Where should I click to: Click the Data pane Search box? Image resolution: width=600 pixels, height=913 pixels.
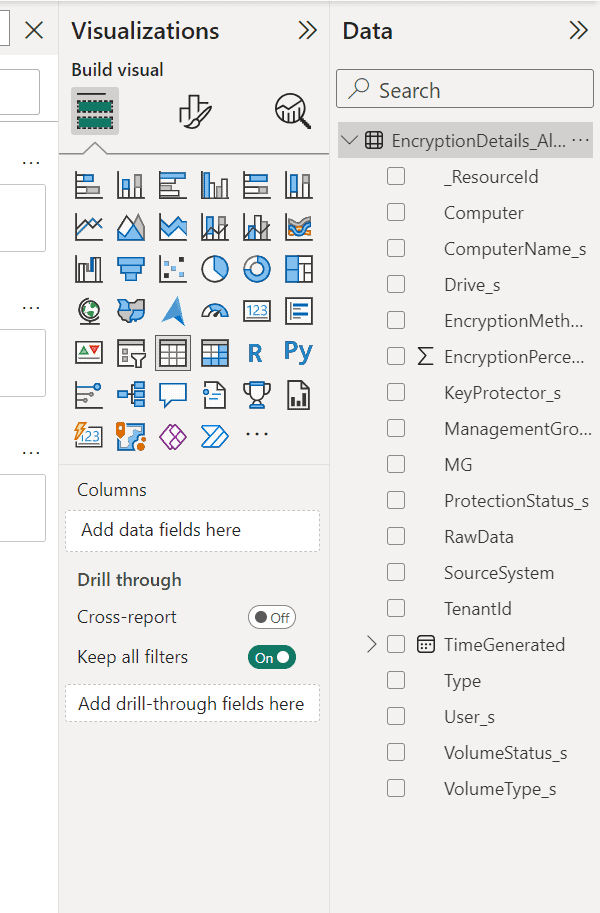(x=466, y=90)
